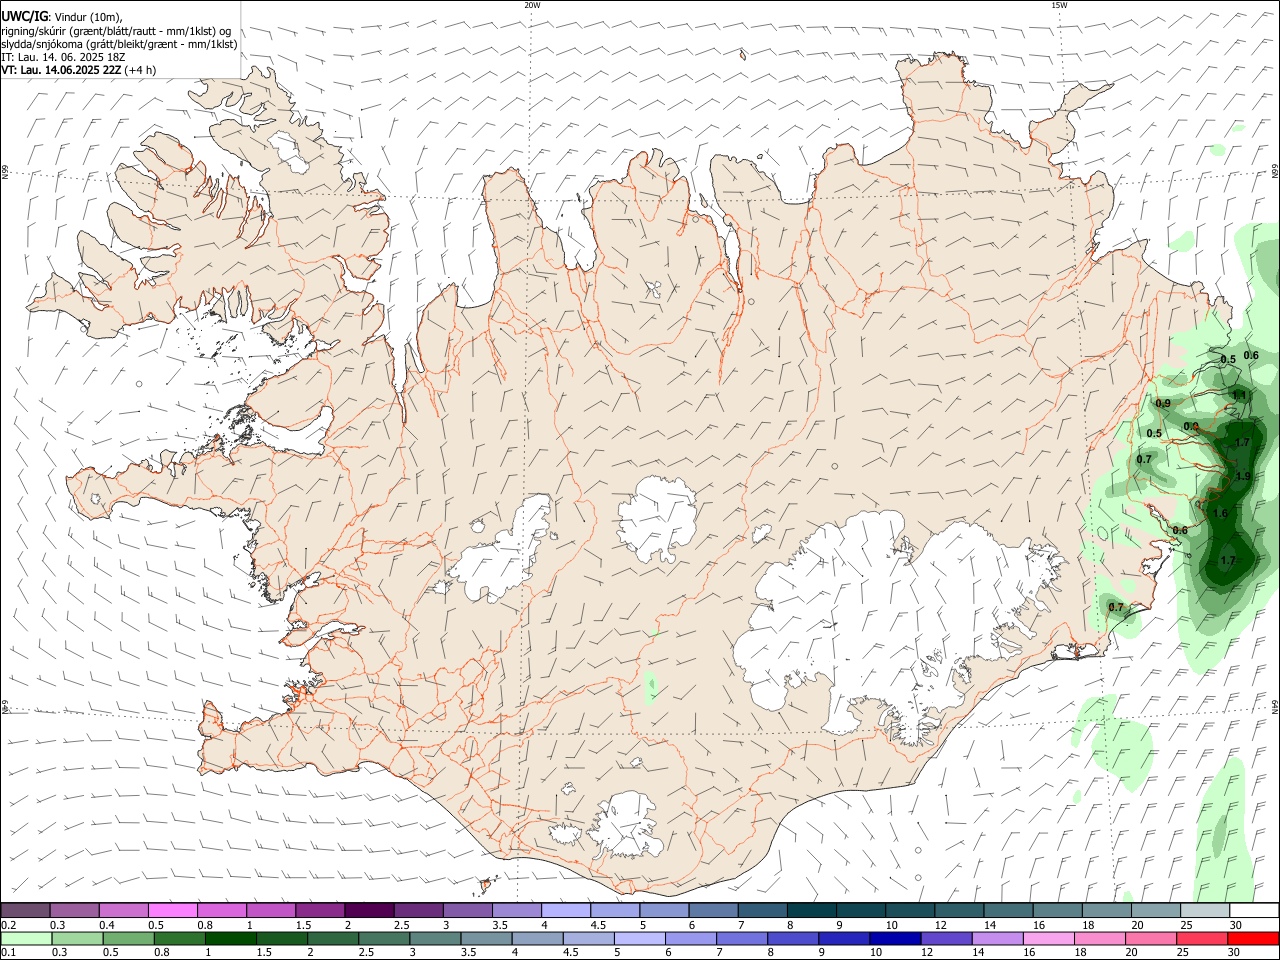Click the 0.1 label on the bottom scale
The width and height of the screenshot is (1280, 960).
(8, 953)
